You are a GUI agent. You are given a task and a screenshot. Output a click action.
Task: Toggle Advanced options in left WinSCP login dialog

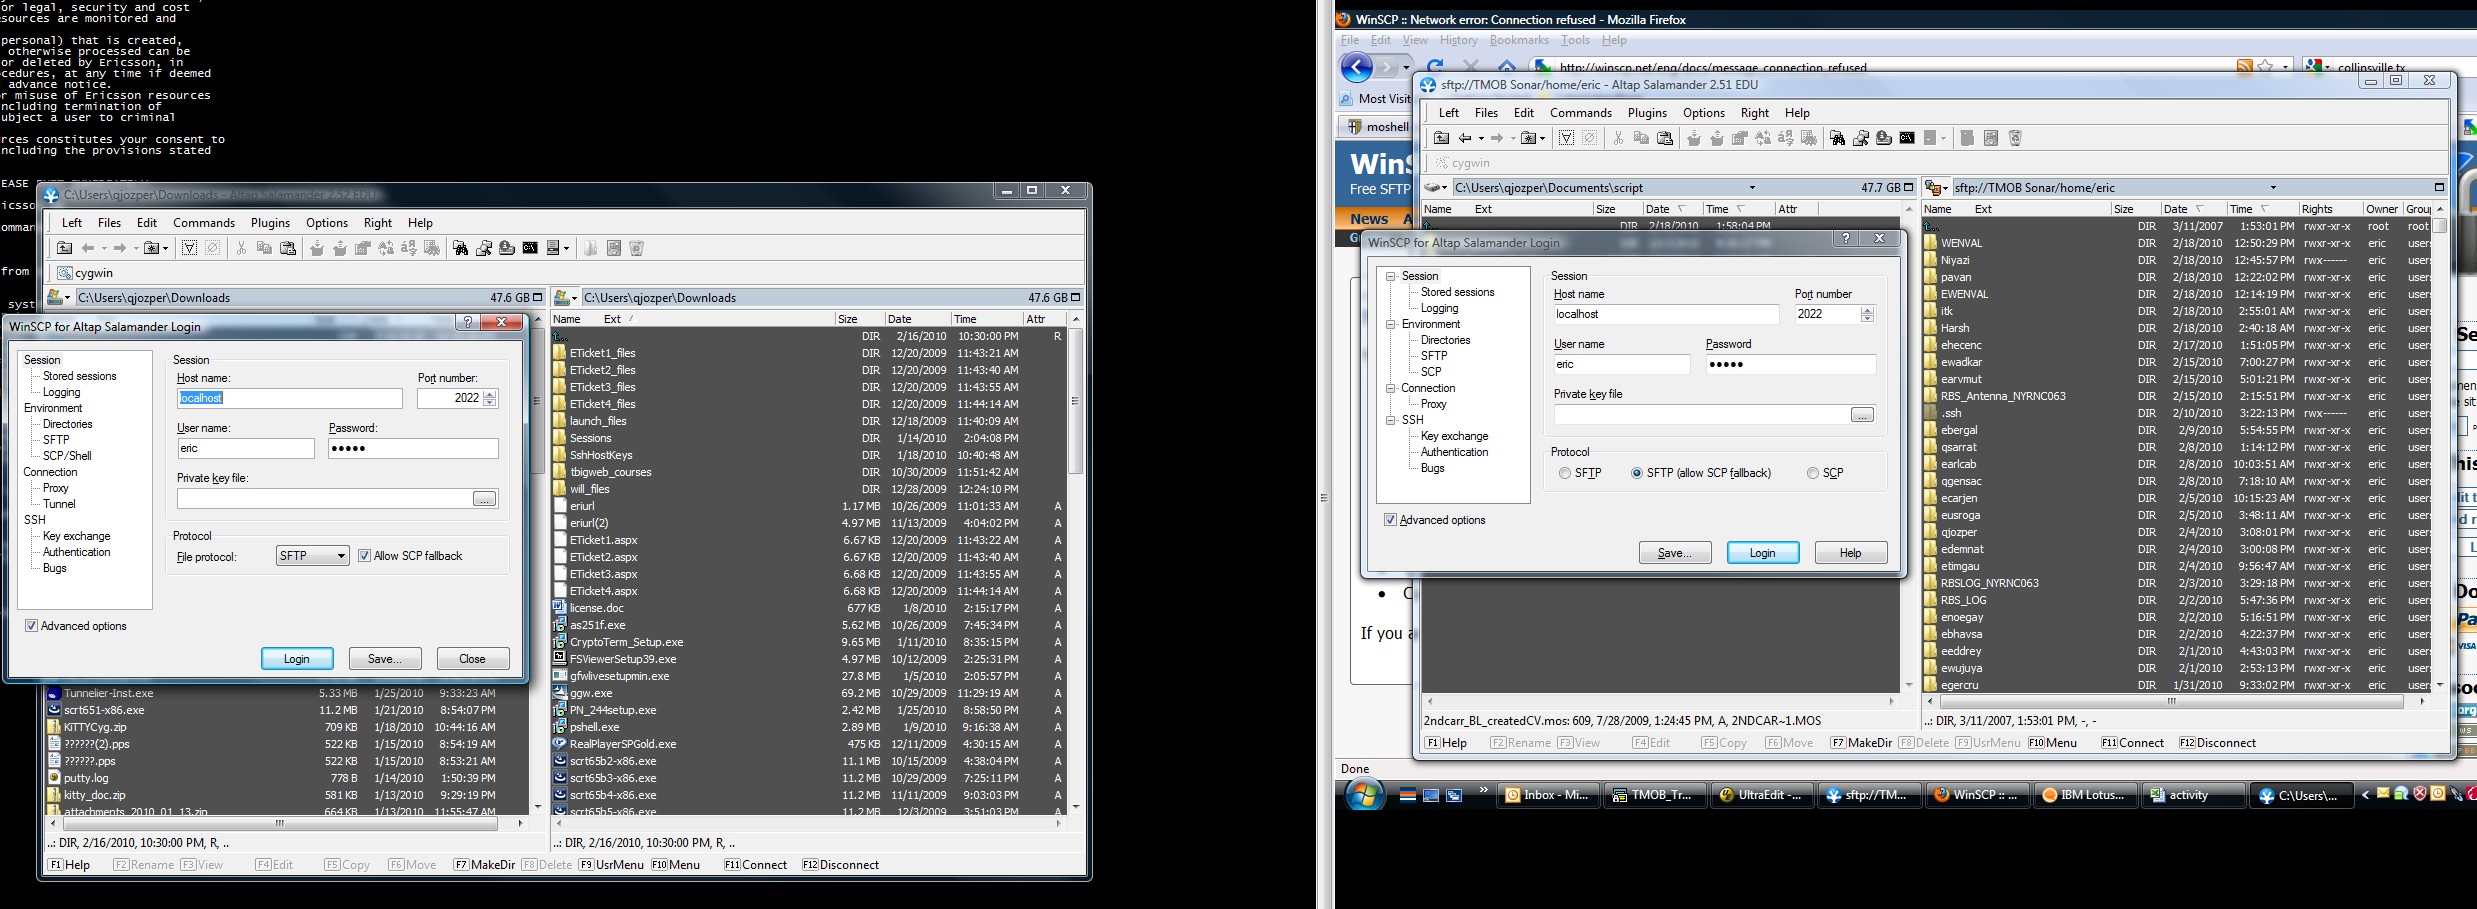pyautogui.click(x=31, y=626)
